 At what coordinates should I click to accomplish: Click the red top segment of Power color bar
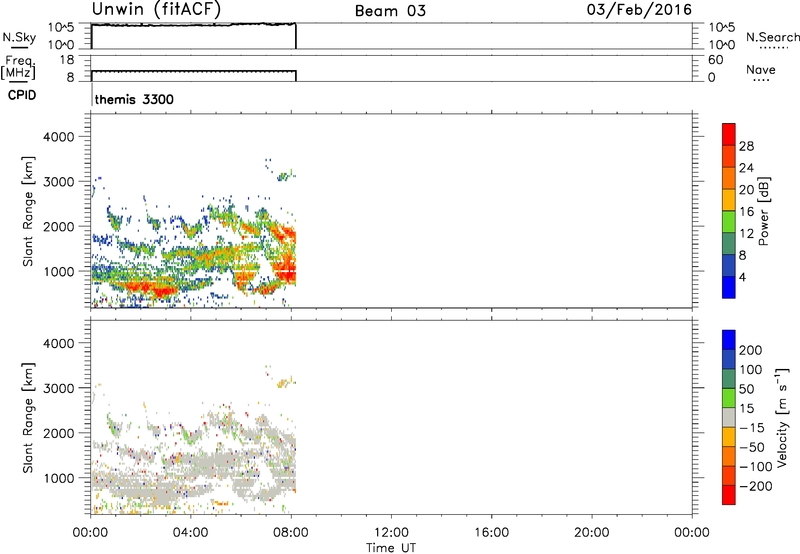[729, 134]
